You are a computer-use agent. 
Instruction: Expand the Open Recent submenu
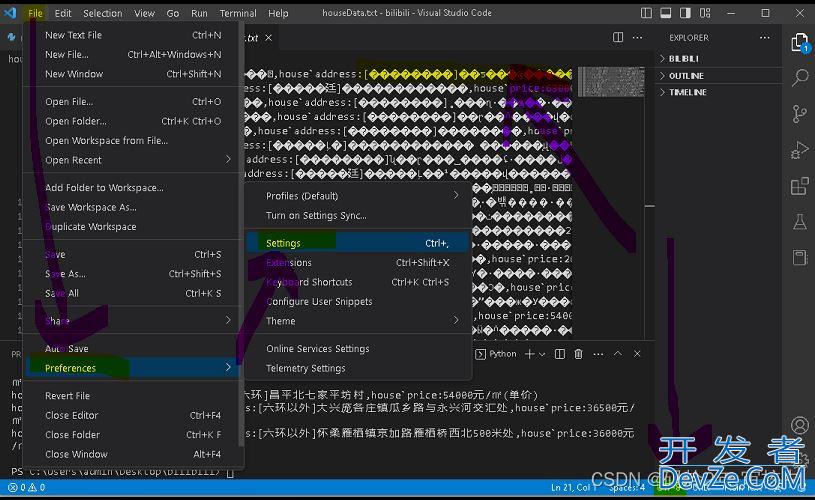[133, 160]
